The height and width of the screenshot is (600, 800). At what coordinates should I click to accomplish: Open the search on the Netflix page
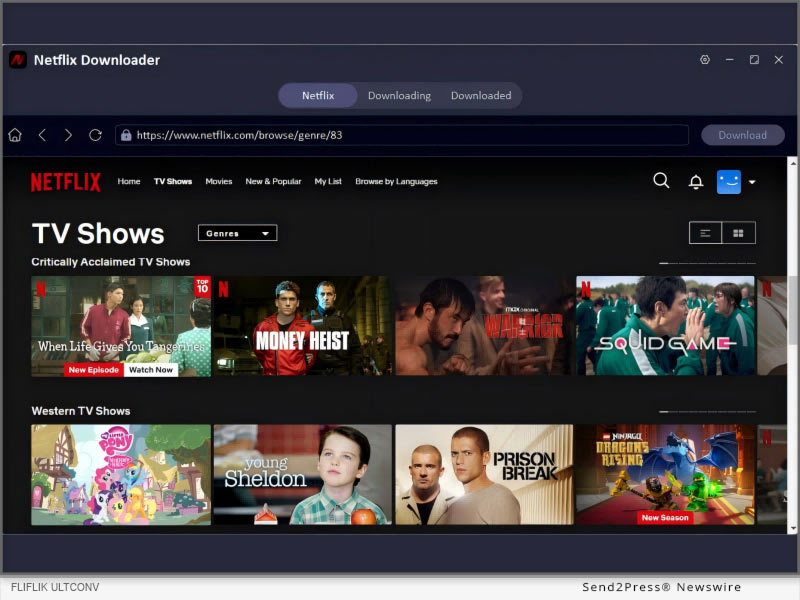tap(661, 181)
